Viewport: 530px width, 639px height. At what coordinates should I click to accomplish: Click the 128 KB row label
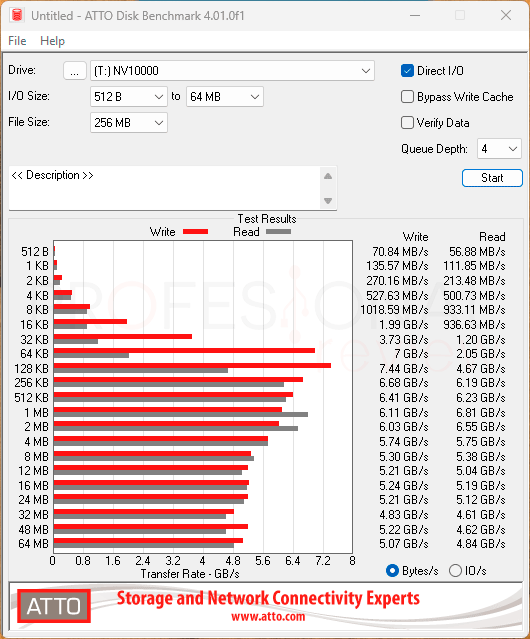click(31, 369)
